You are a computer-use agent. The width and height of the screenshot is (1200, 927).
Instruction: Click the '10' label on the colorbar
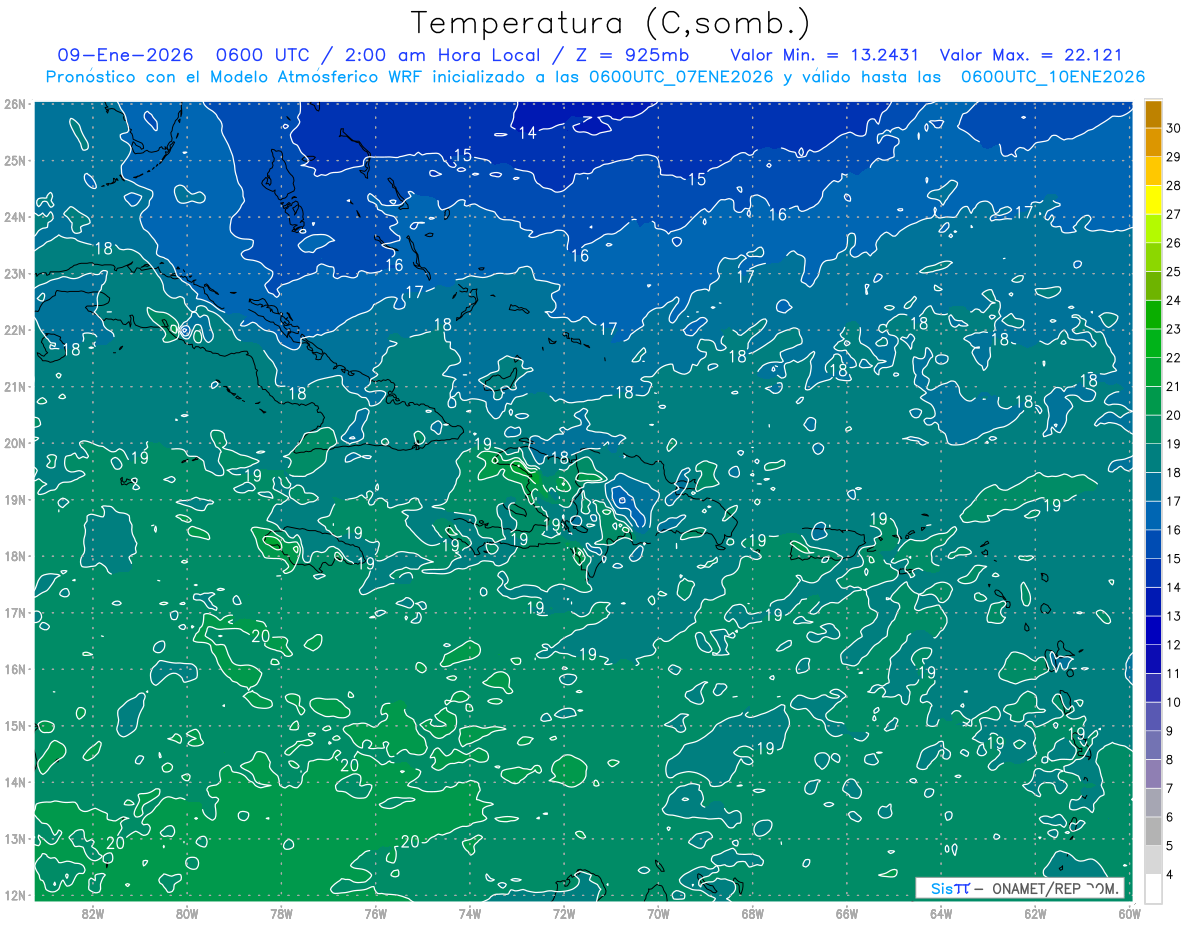pos(1174,703)
